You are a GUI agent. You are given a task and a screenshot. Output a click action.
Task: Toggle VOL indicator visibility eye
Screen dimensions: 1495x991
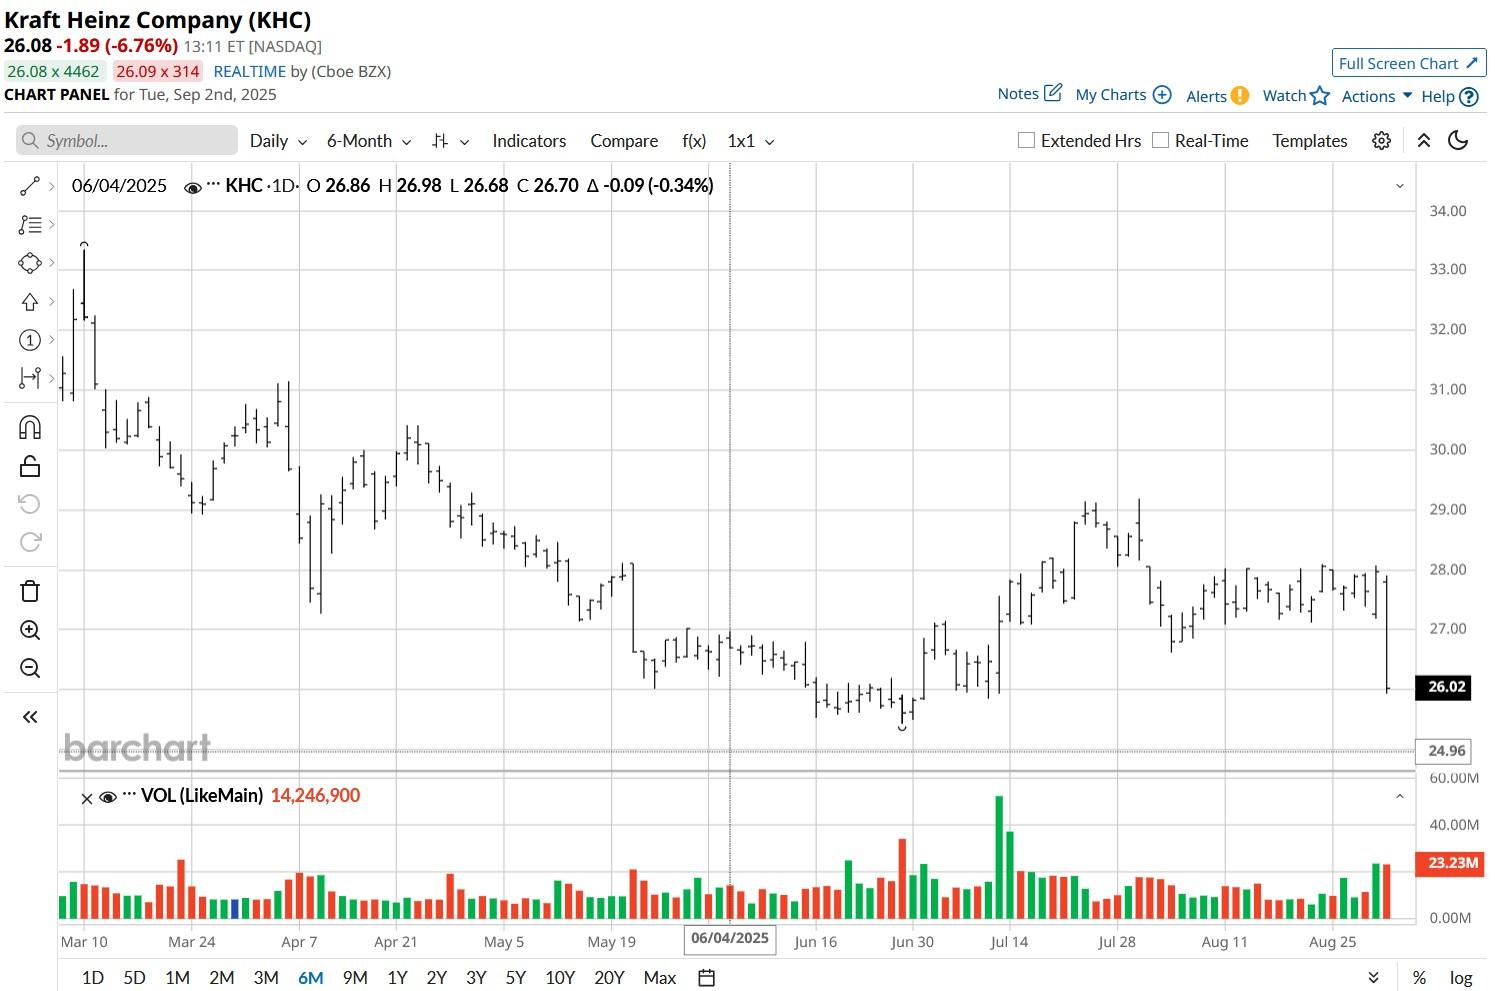tap(108, 797)
